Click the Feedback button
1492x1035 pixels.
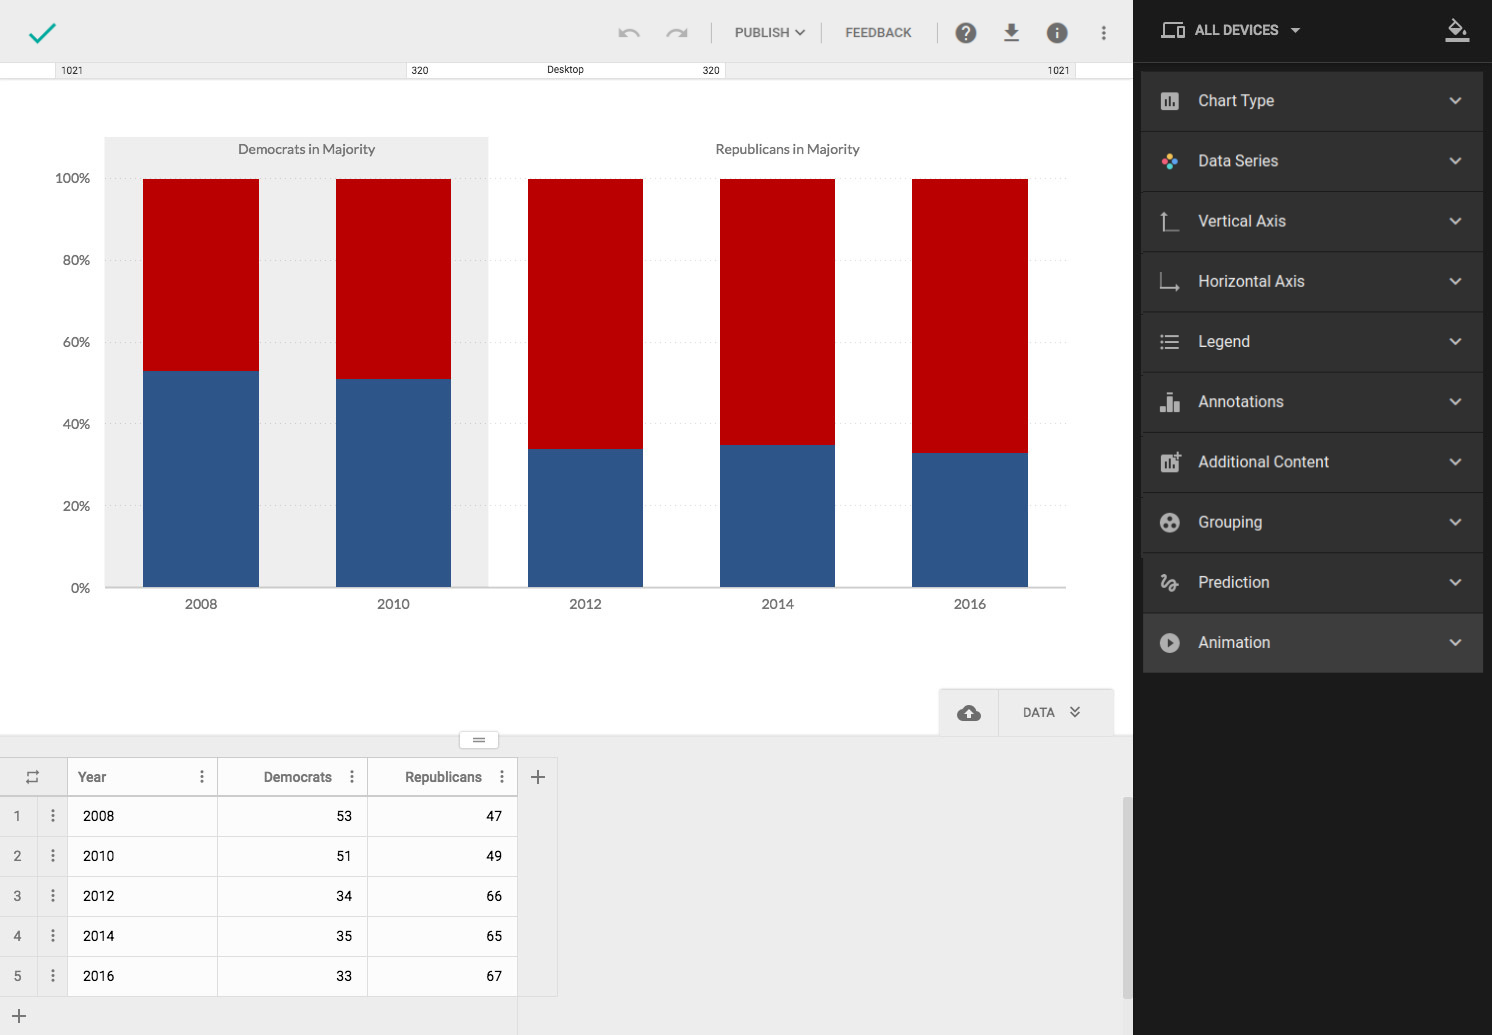pos(878,33)
